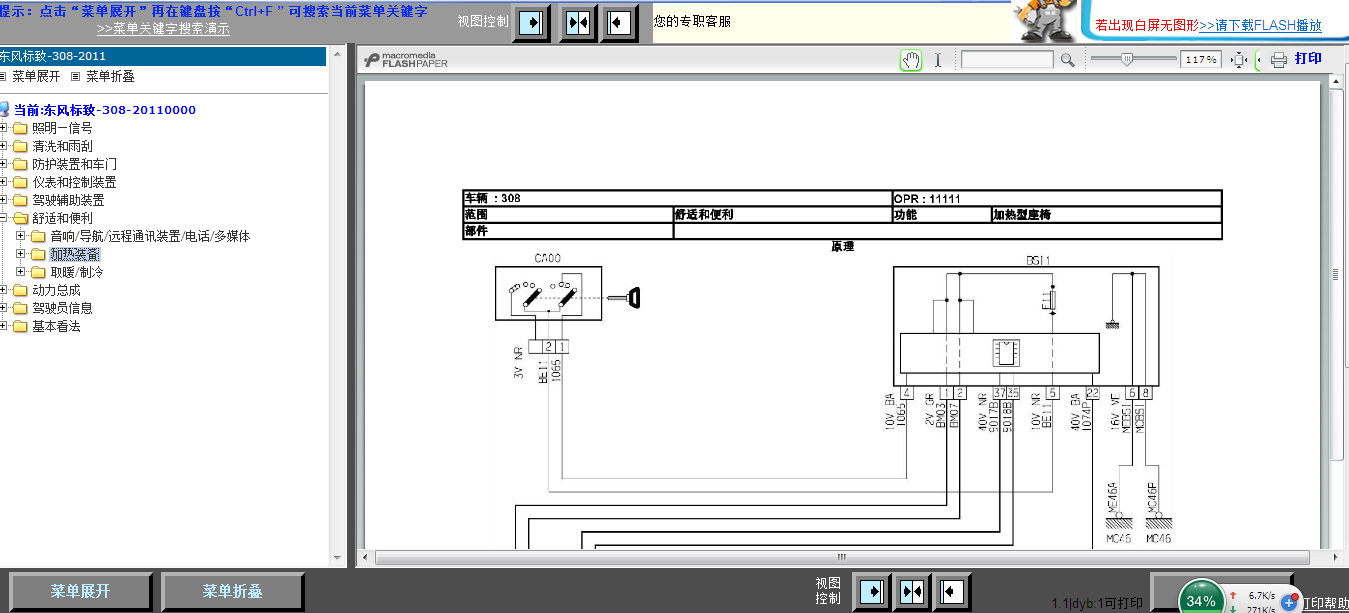1349x613 pixels.
Task: Click the customer service cartoon icon
Action: [1045, 20]
